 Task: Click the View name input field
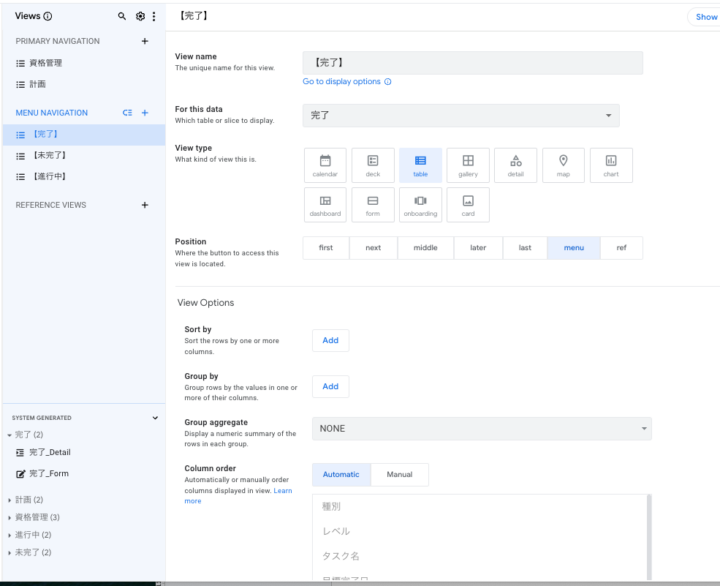point(472,63)
